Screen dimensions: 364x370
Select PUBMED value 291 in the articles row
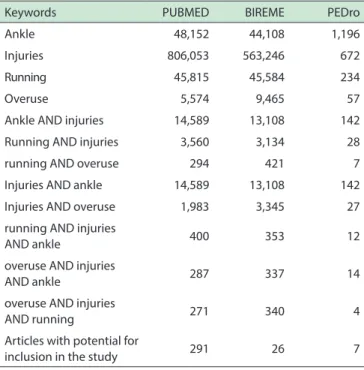click(200, 349)
